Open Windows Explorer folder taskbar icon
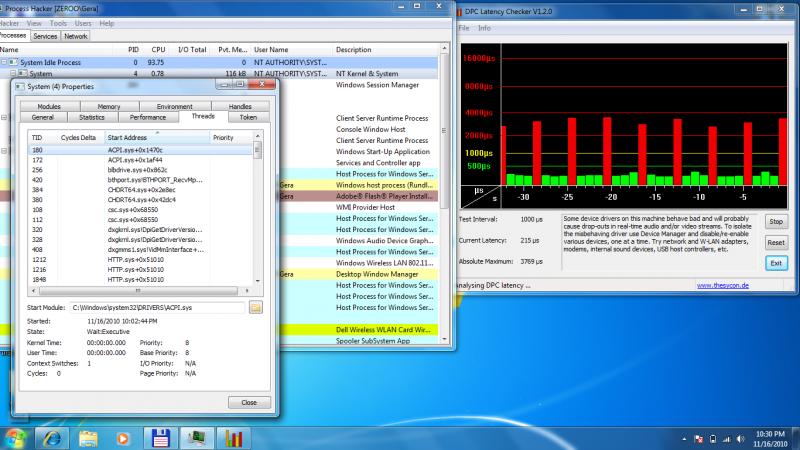 [88, 437]
